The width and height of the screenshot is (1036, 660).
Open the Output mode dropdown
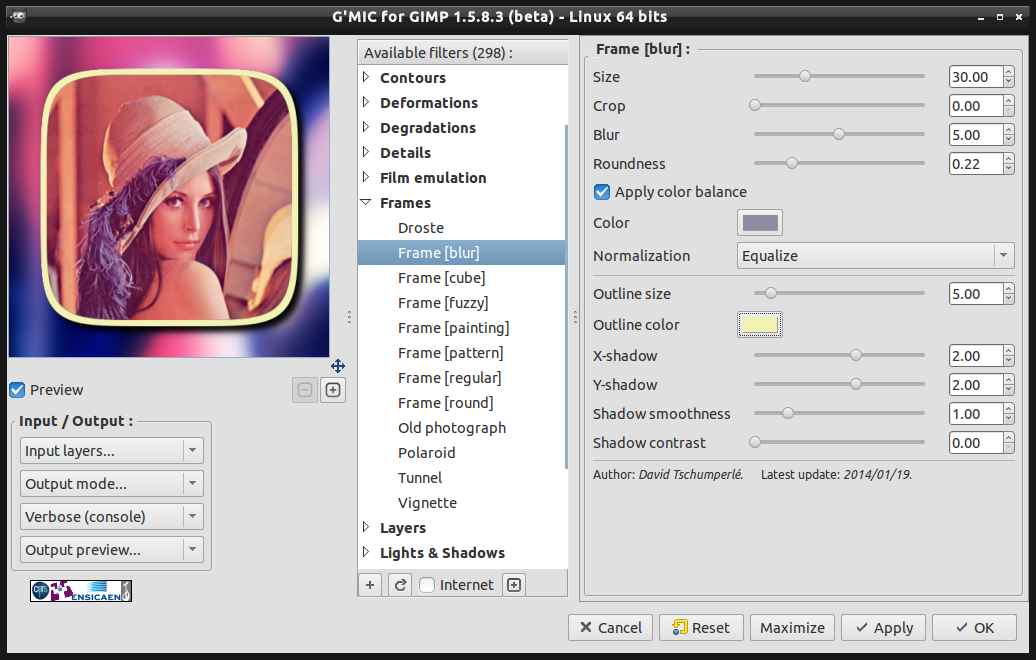[112, 484]
